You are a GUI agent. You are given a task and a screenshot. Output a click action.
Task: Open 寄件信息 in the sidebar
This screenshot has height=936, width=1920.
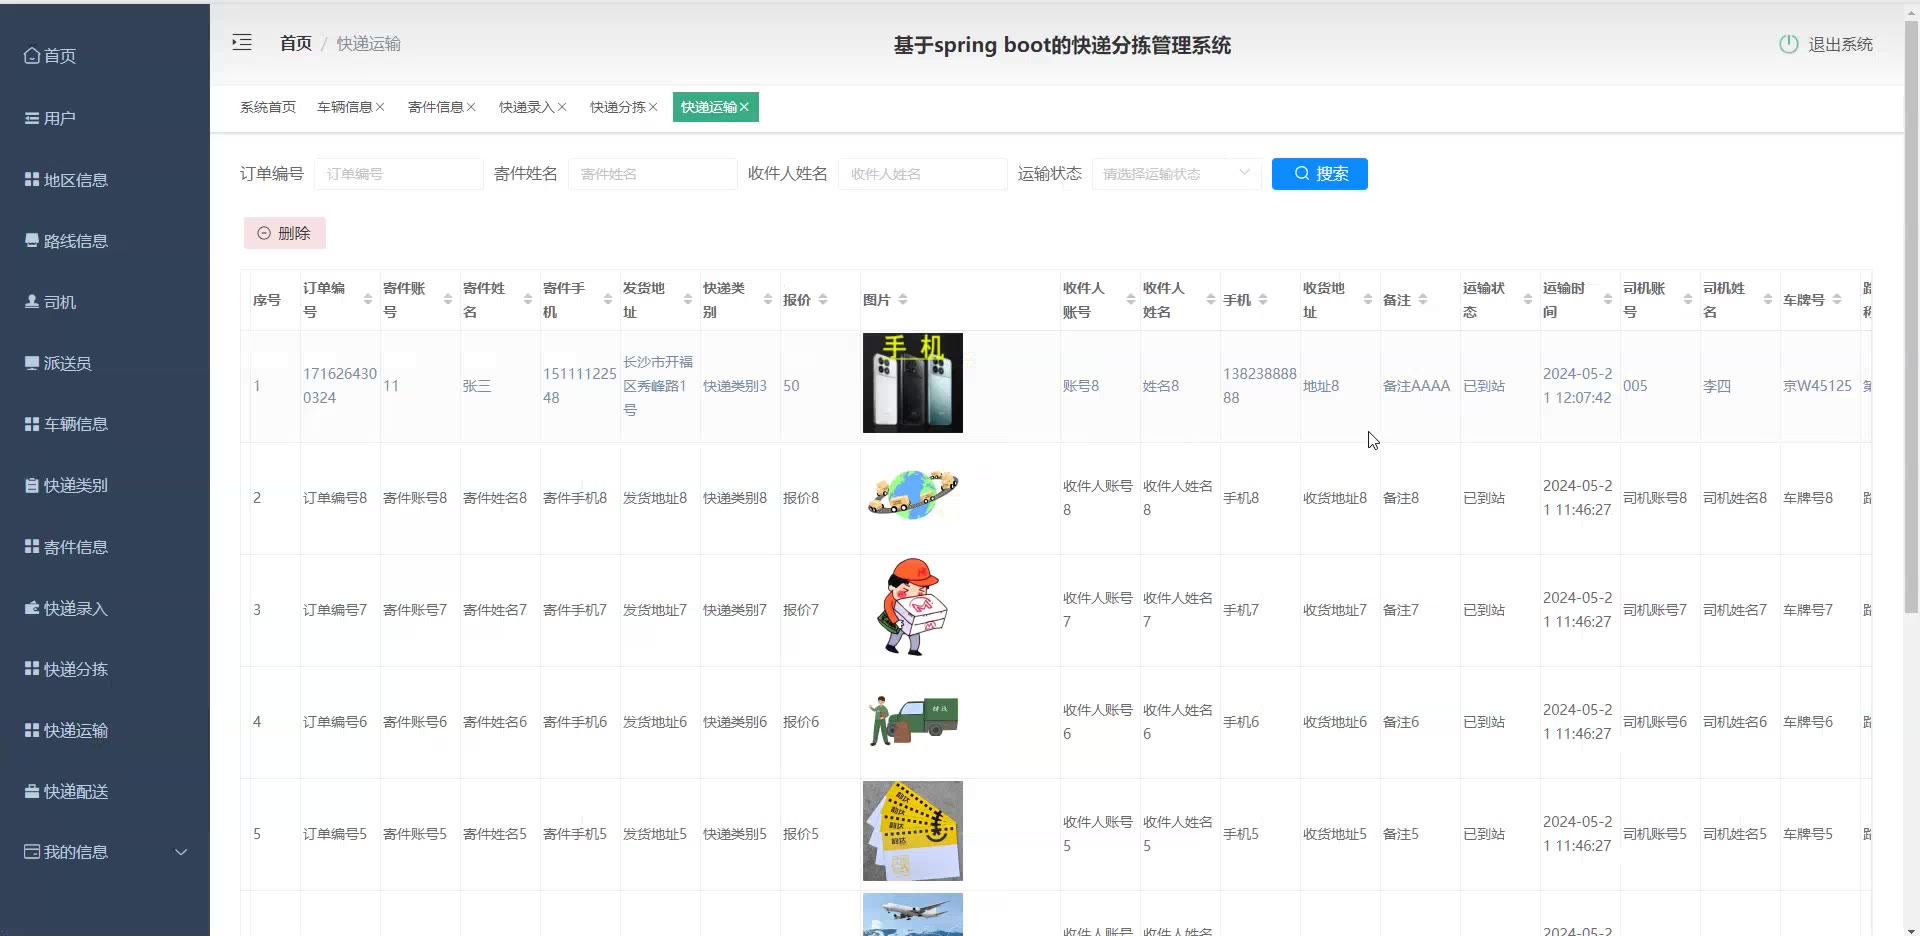click(x=105, y=547)
